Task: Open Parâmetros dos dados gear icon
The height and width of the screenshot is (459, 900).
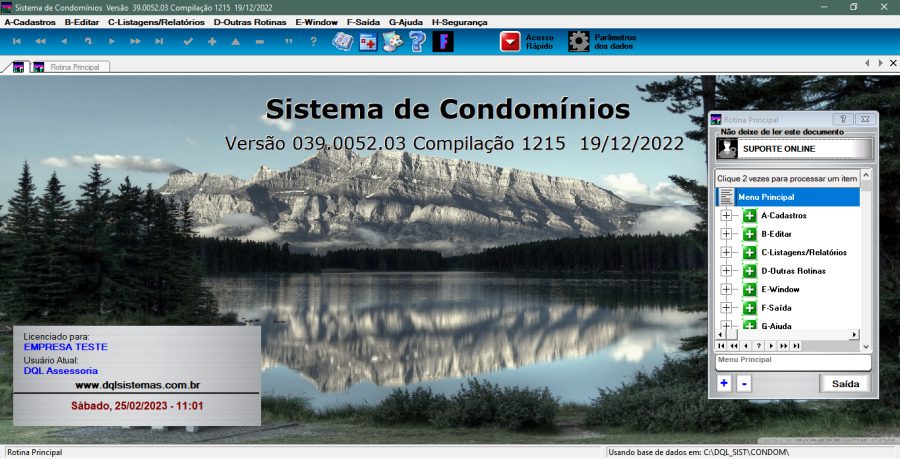Action: [578, 42]
